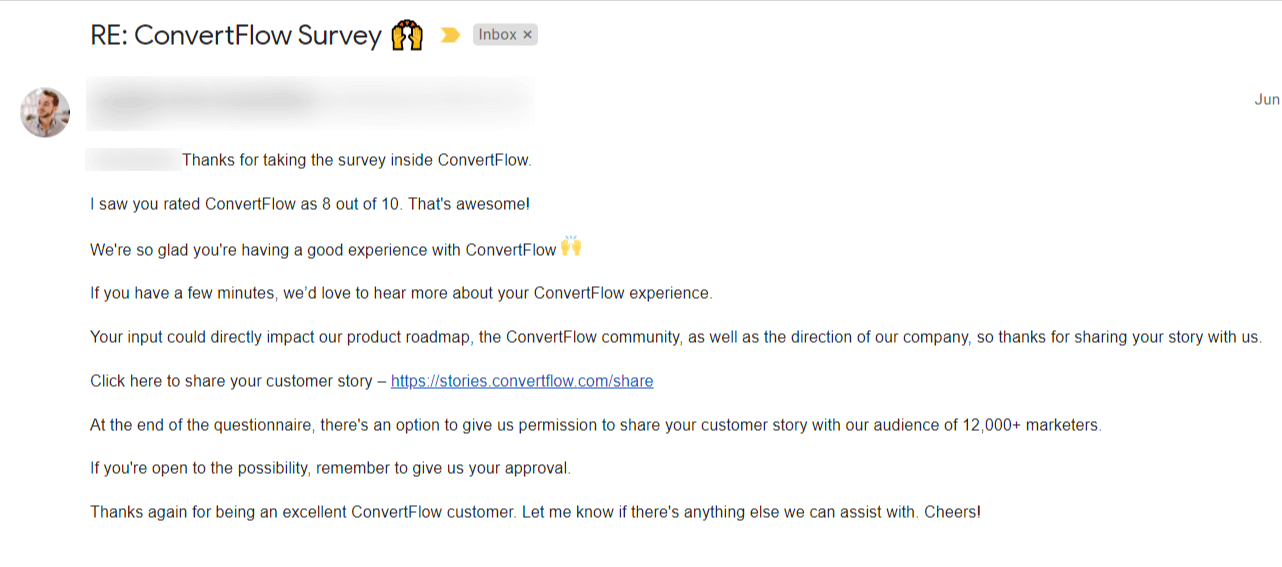Click the blurred recipient name in the greeting
Screen dimensions: 1282x567
coord(133,159)
